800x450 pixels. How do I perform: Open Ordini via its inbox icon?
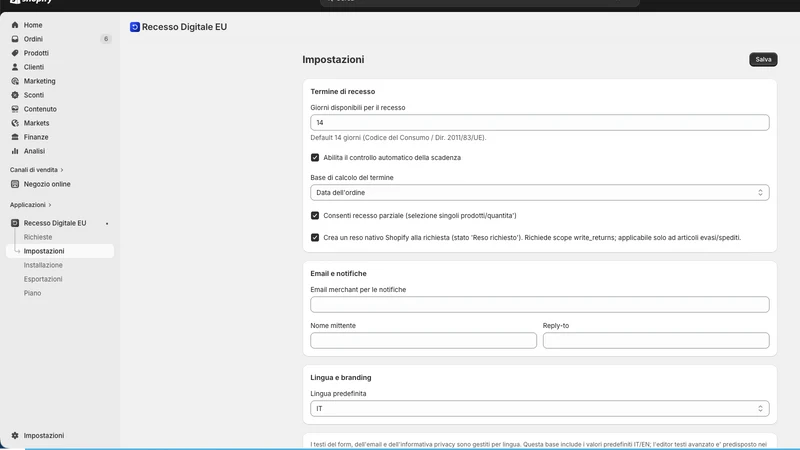(x=15, y=39)
